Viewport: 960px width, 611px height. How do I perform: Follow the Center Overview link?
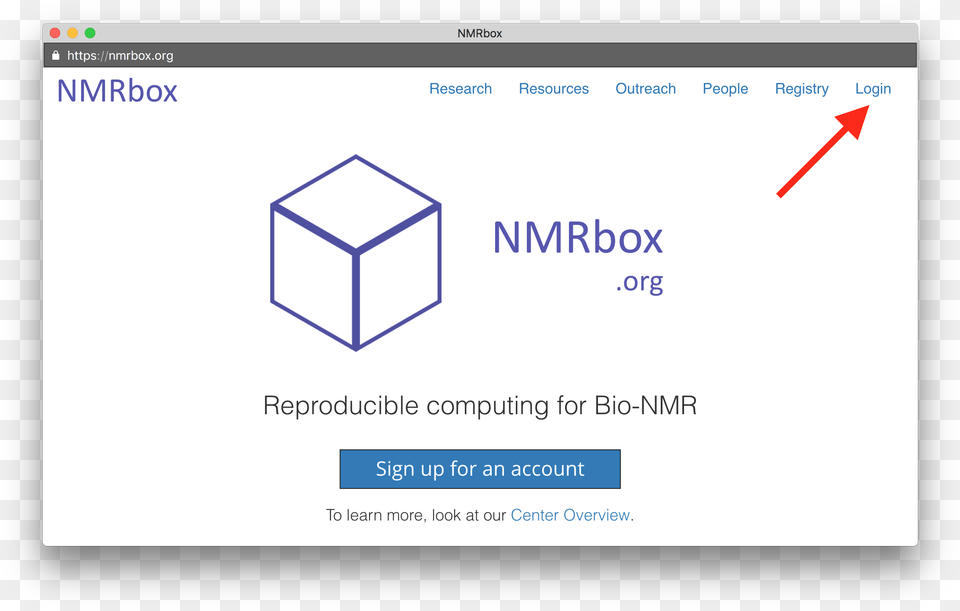(570, 515)
